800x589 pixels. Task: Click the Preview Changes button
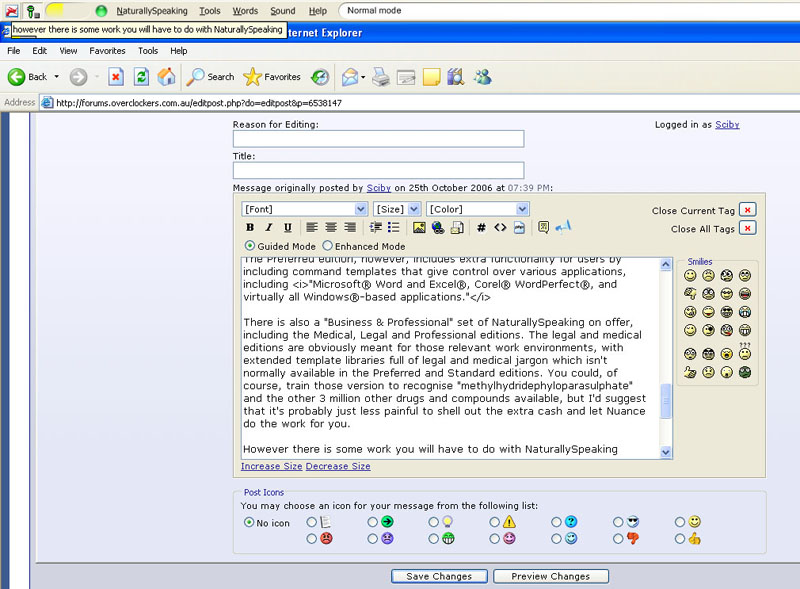tap(551, 576)
